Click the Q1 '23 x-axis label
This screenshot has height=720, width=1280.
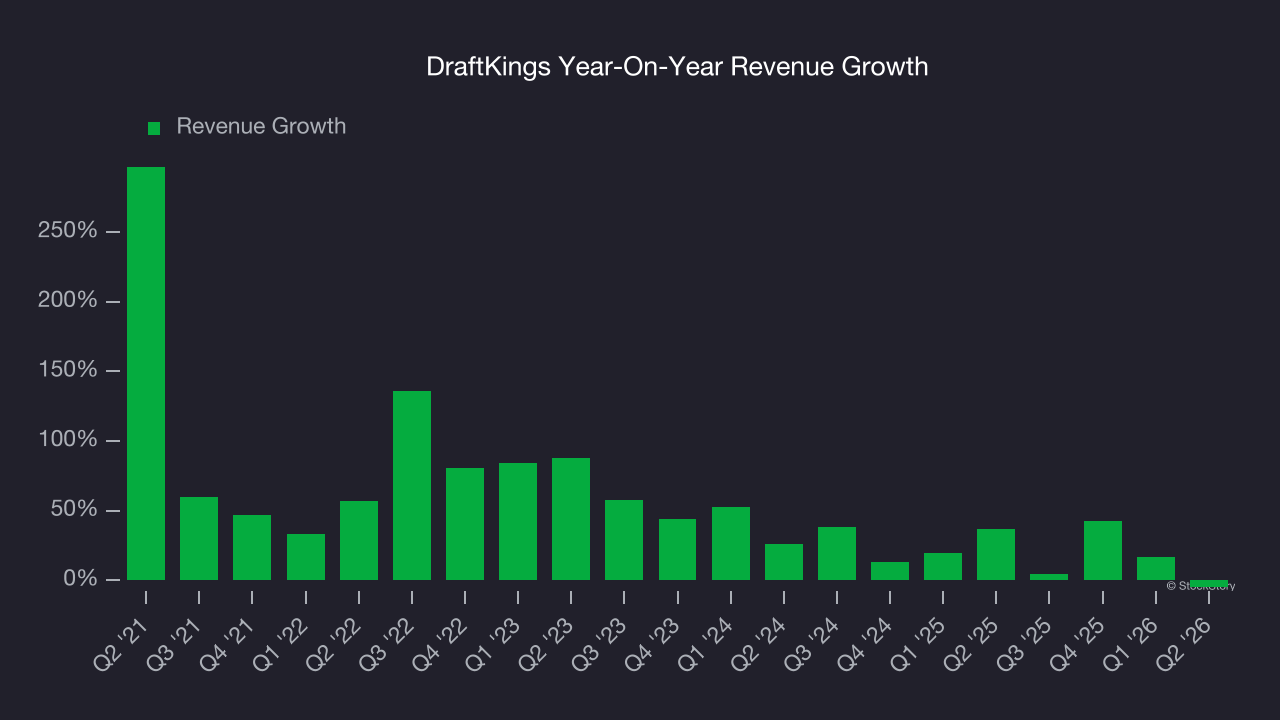click(494, 645)
